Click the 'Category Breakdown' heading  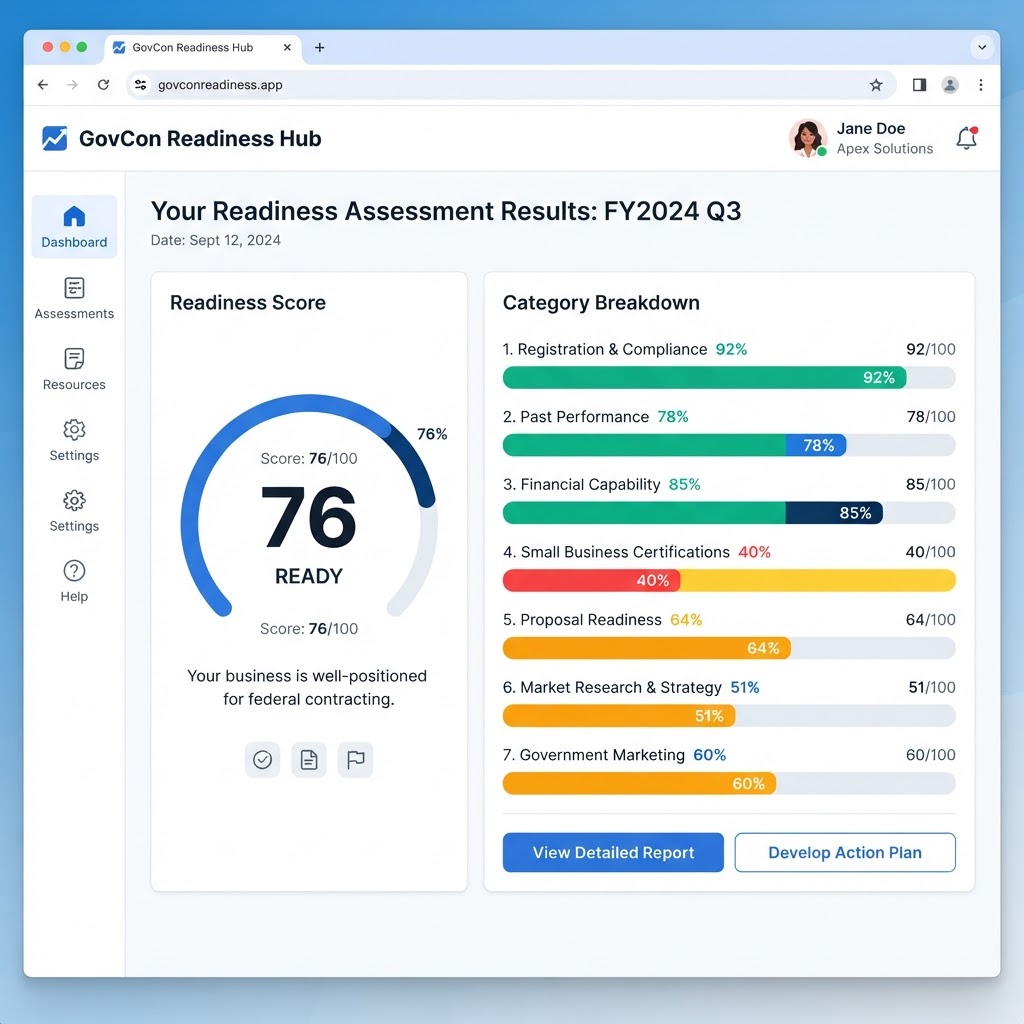click(x=601, y=302)
